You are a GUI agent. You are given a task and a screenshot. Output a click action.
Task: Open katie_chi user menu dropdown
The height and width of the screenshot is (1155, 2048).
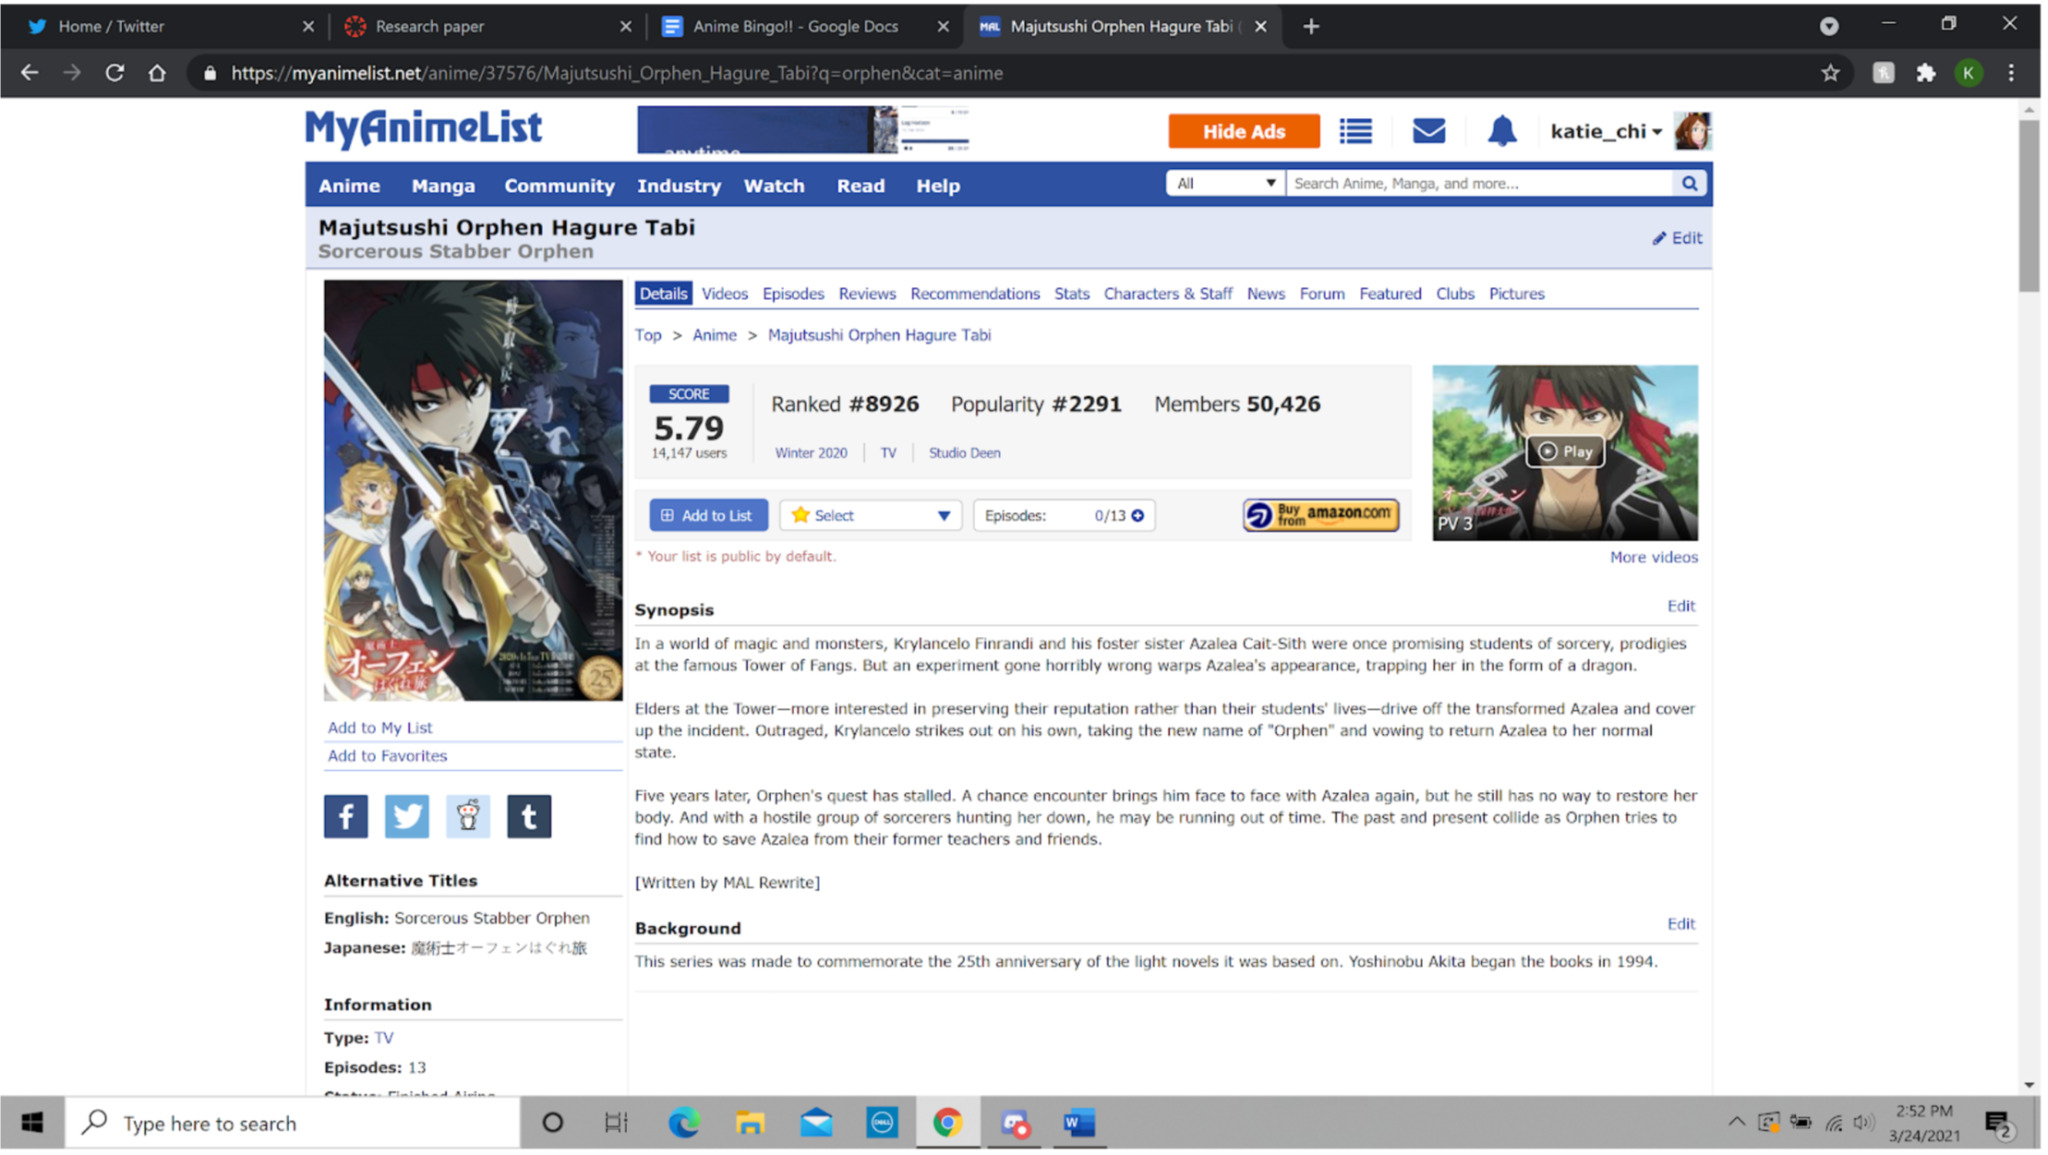pyautogui.click(x=1606, y=131)
